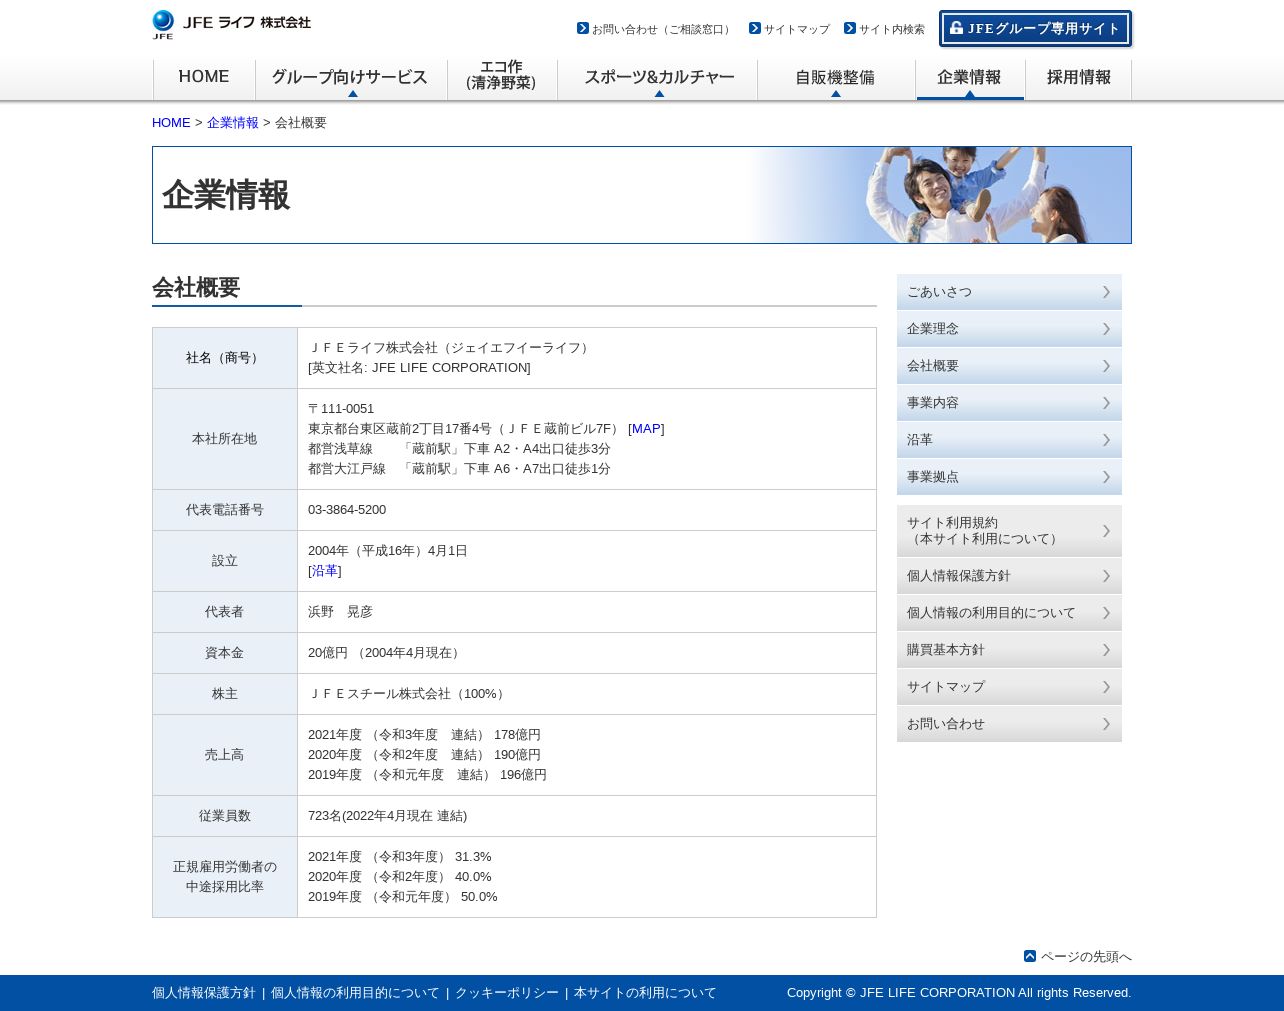Click the arrow icon beside header サイトマップ

[755, 28]
